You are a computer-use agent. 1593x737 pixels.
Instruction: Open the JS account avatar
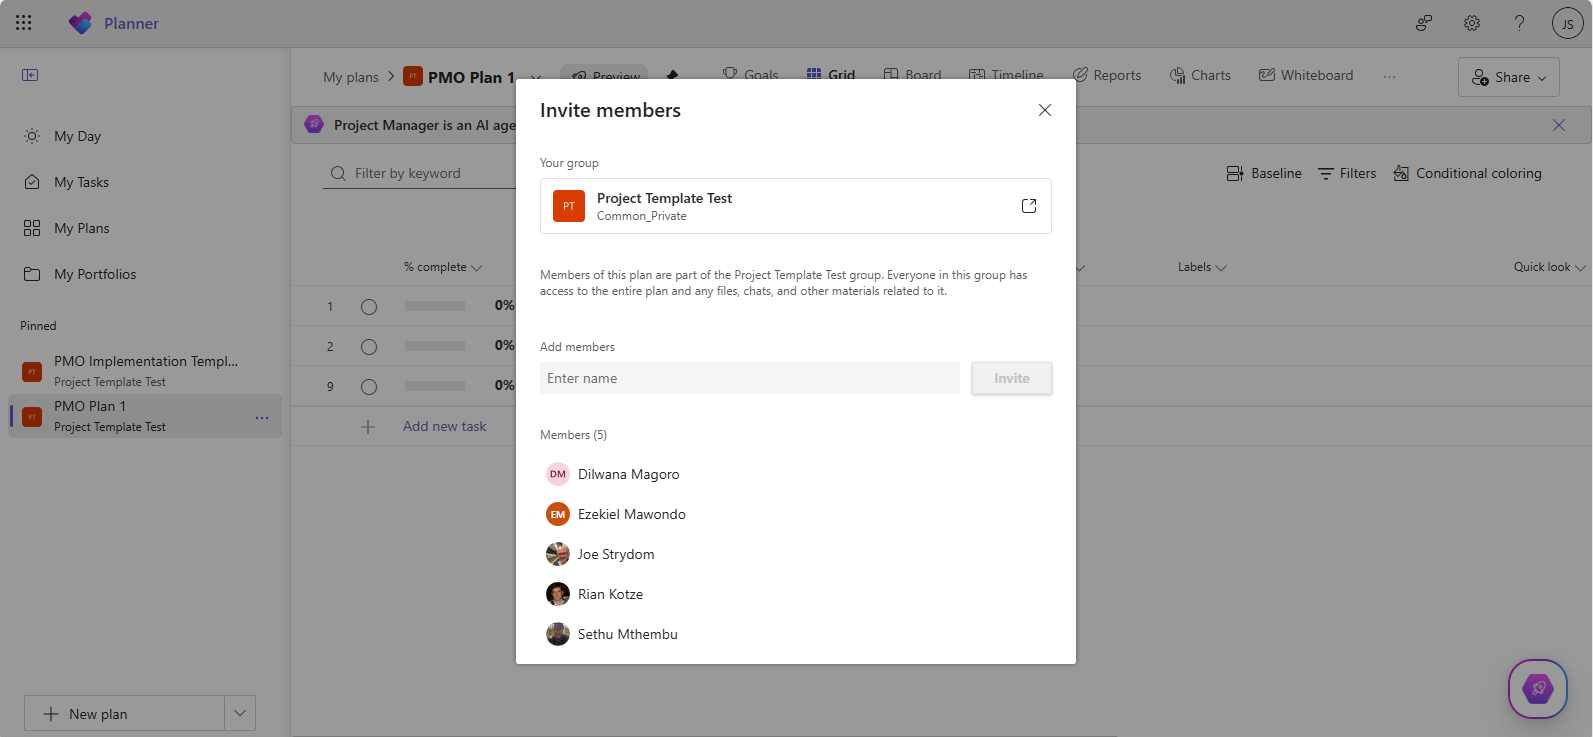point(1567,23)
